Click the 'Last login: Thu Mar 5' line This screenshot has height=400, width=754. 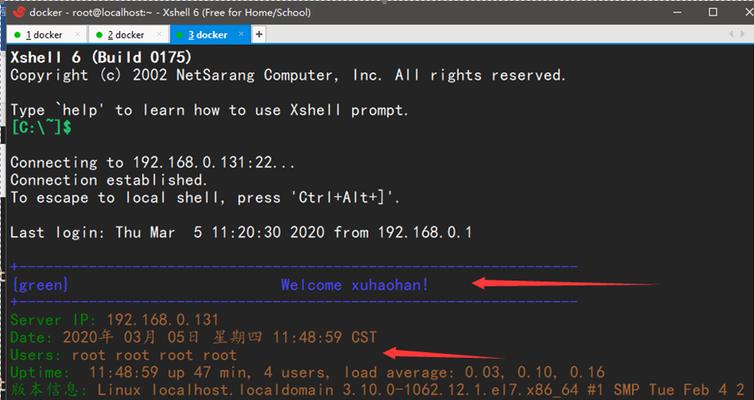[x=241, y=233]
